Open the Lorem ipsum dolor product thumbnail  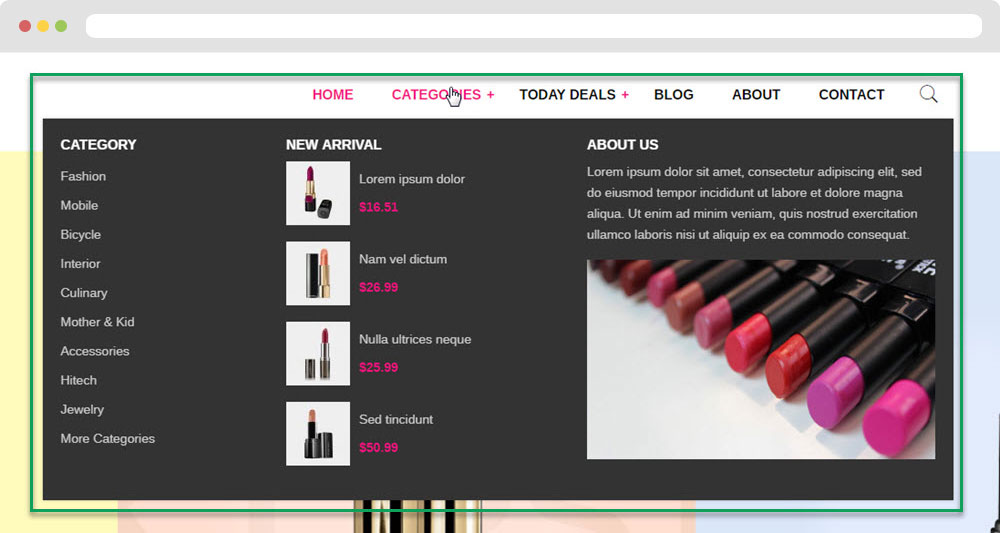click(318, 193)
